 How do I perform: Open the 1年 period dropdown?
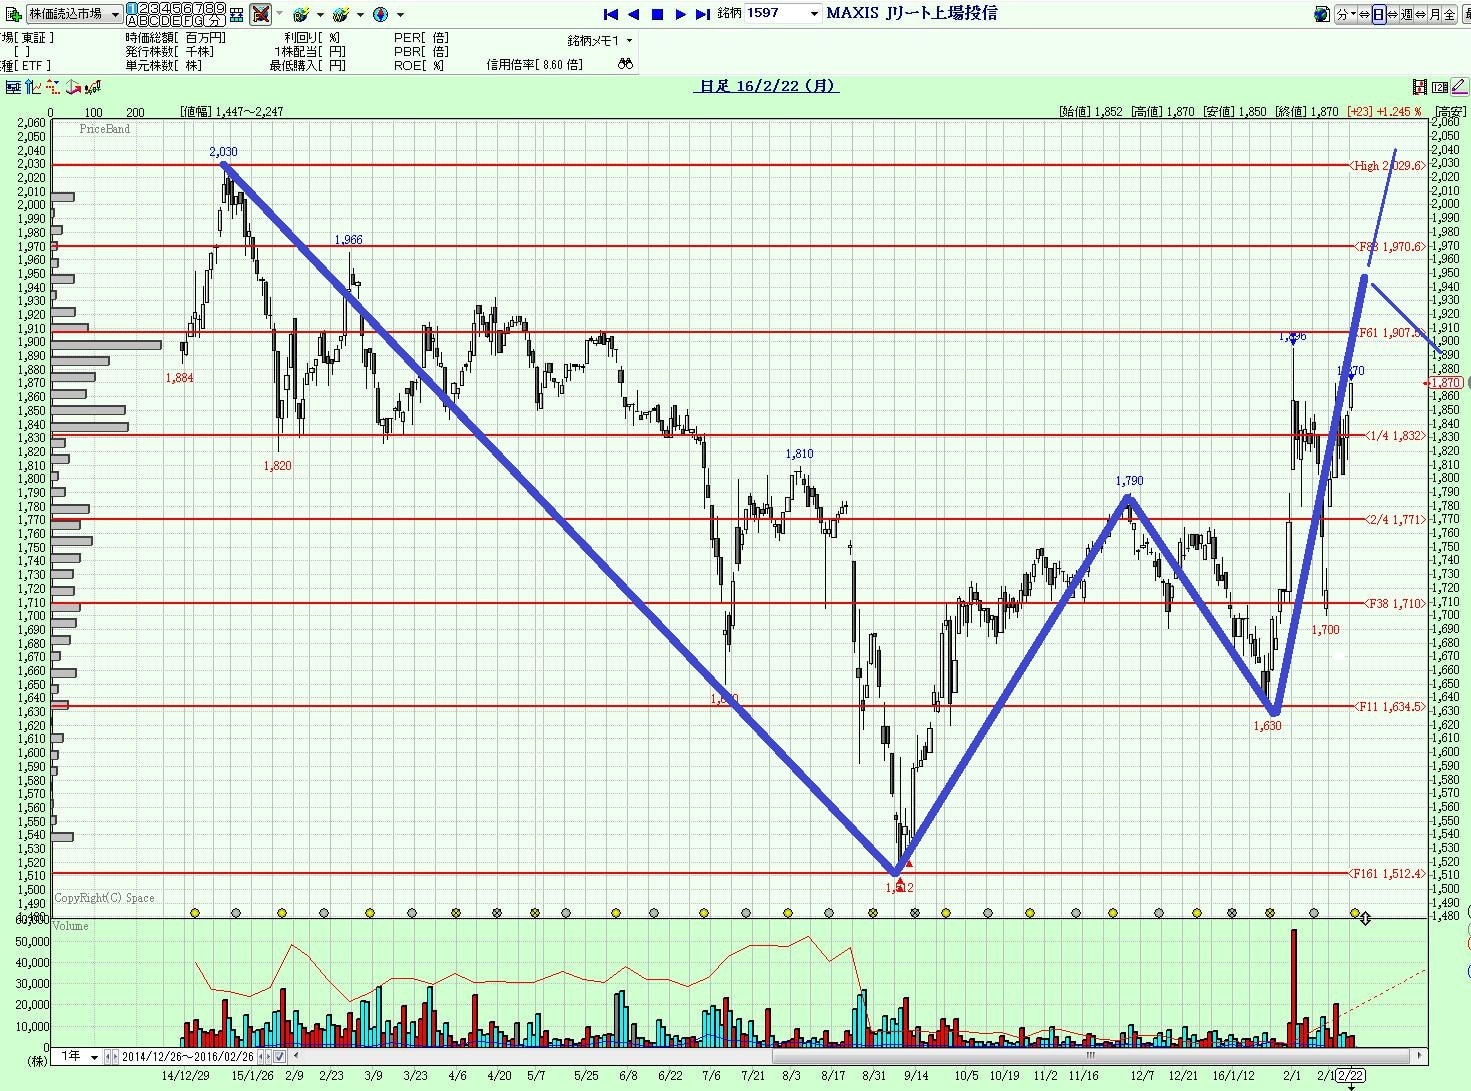(79, 1056)
